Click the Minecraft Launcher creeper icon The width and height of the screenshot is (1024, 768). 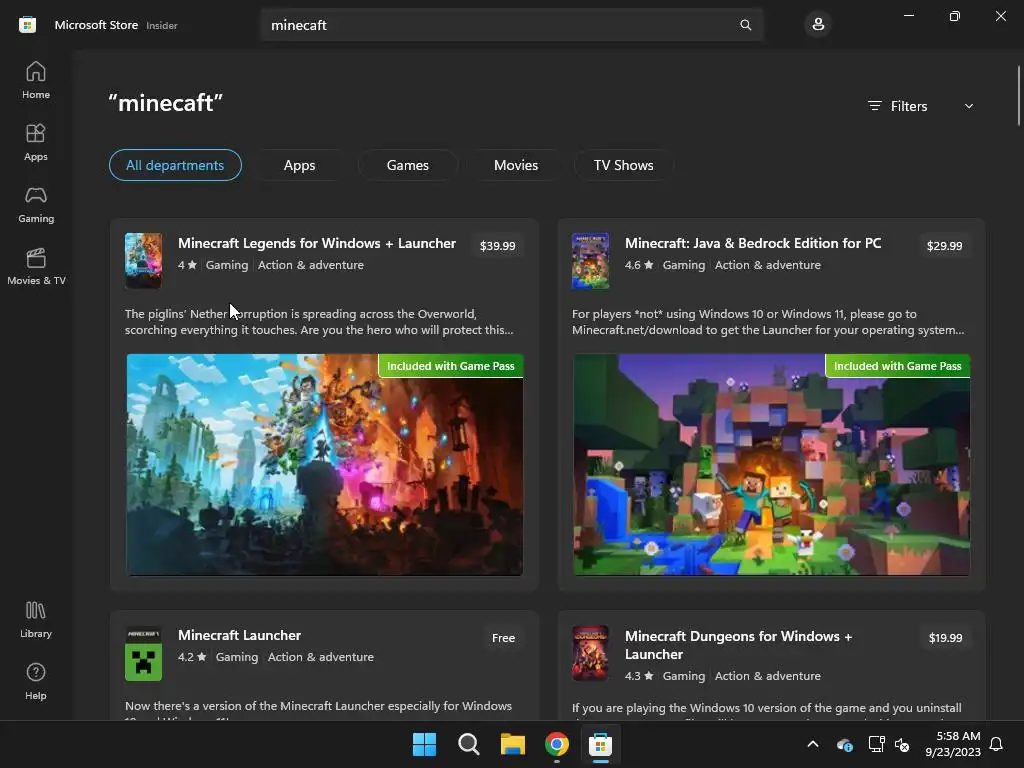[x=143, y=653]
